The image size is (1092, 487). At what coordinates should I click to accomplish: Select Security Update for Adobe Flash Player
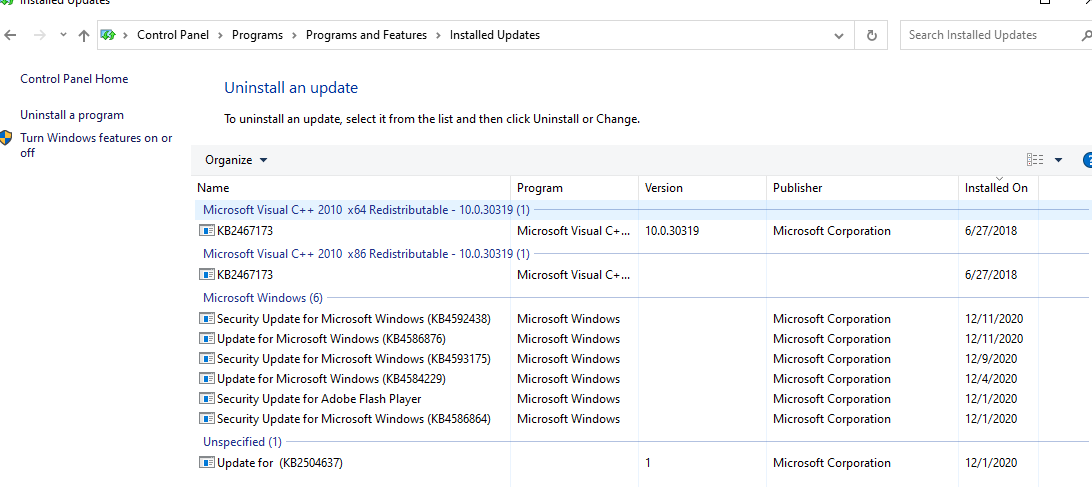click(319, 399)
